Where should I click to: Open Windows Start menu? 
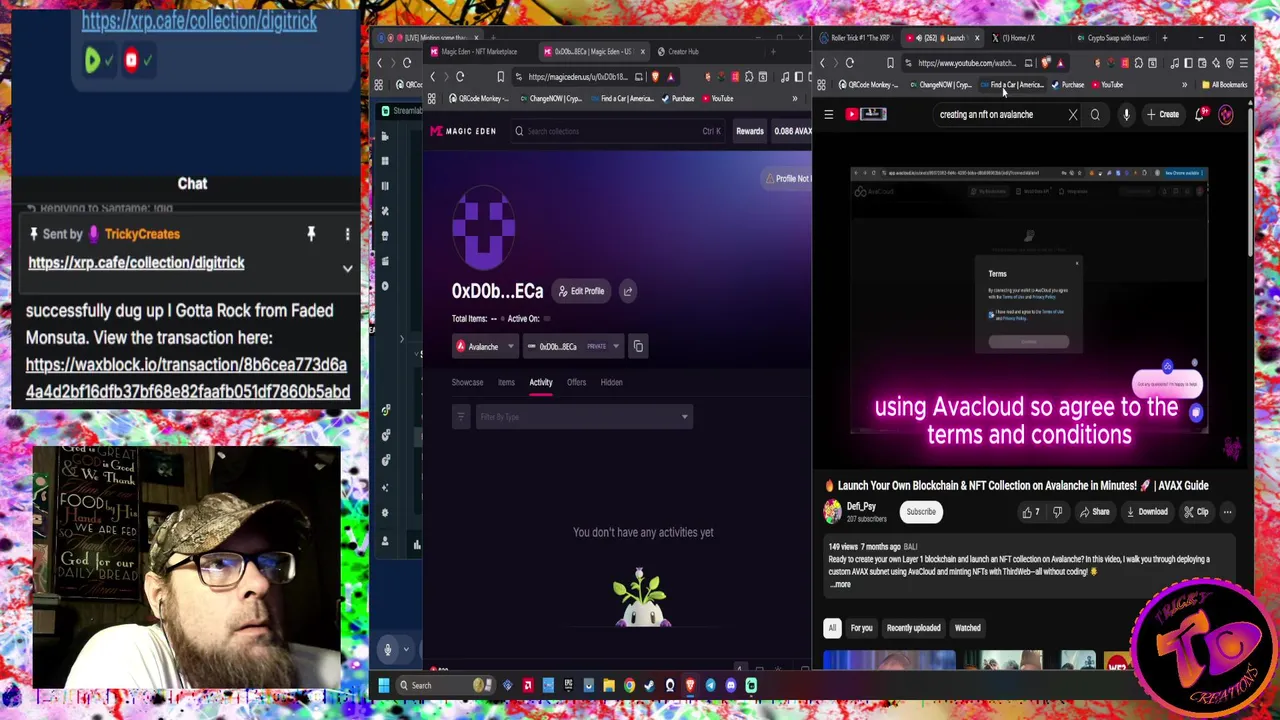(383, 685)
